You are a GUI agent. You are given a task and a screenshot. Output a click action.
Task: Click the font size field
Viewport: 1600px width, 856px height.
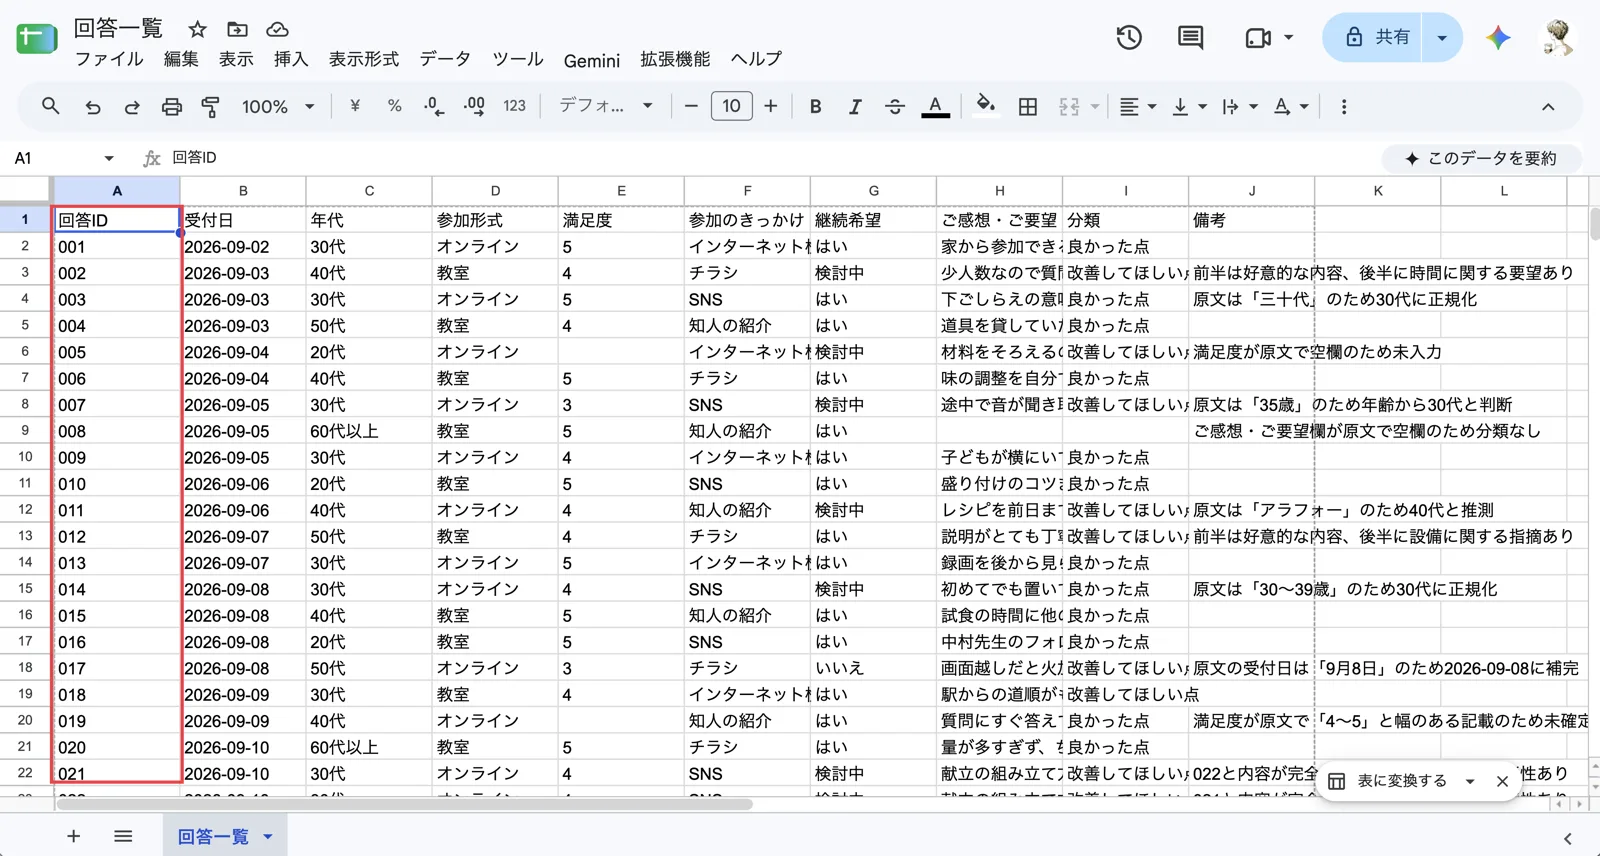click(x=731, y=106)
